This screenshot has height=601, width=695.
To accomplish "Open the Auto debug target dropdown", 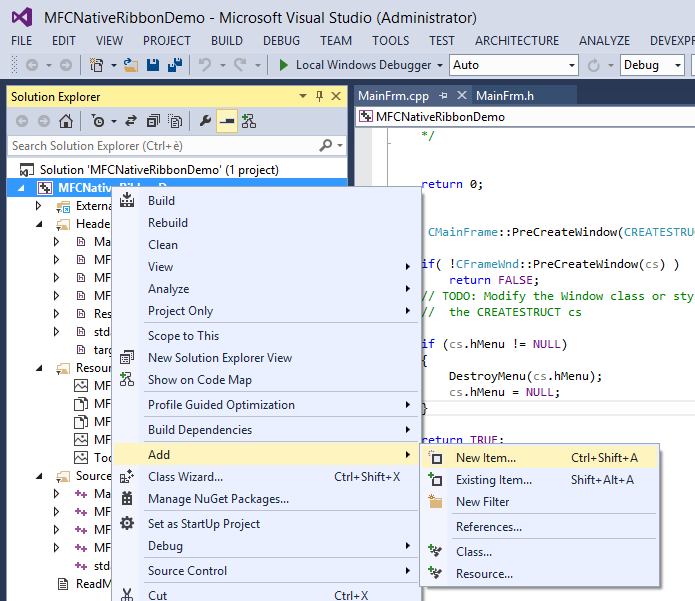I will coord(572,66).
